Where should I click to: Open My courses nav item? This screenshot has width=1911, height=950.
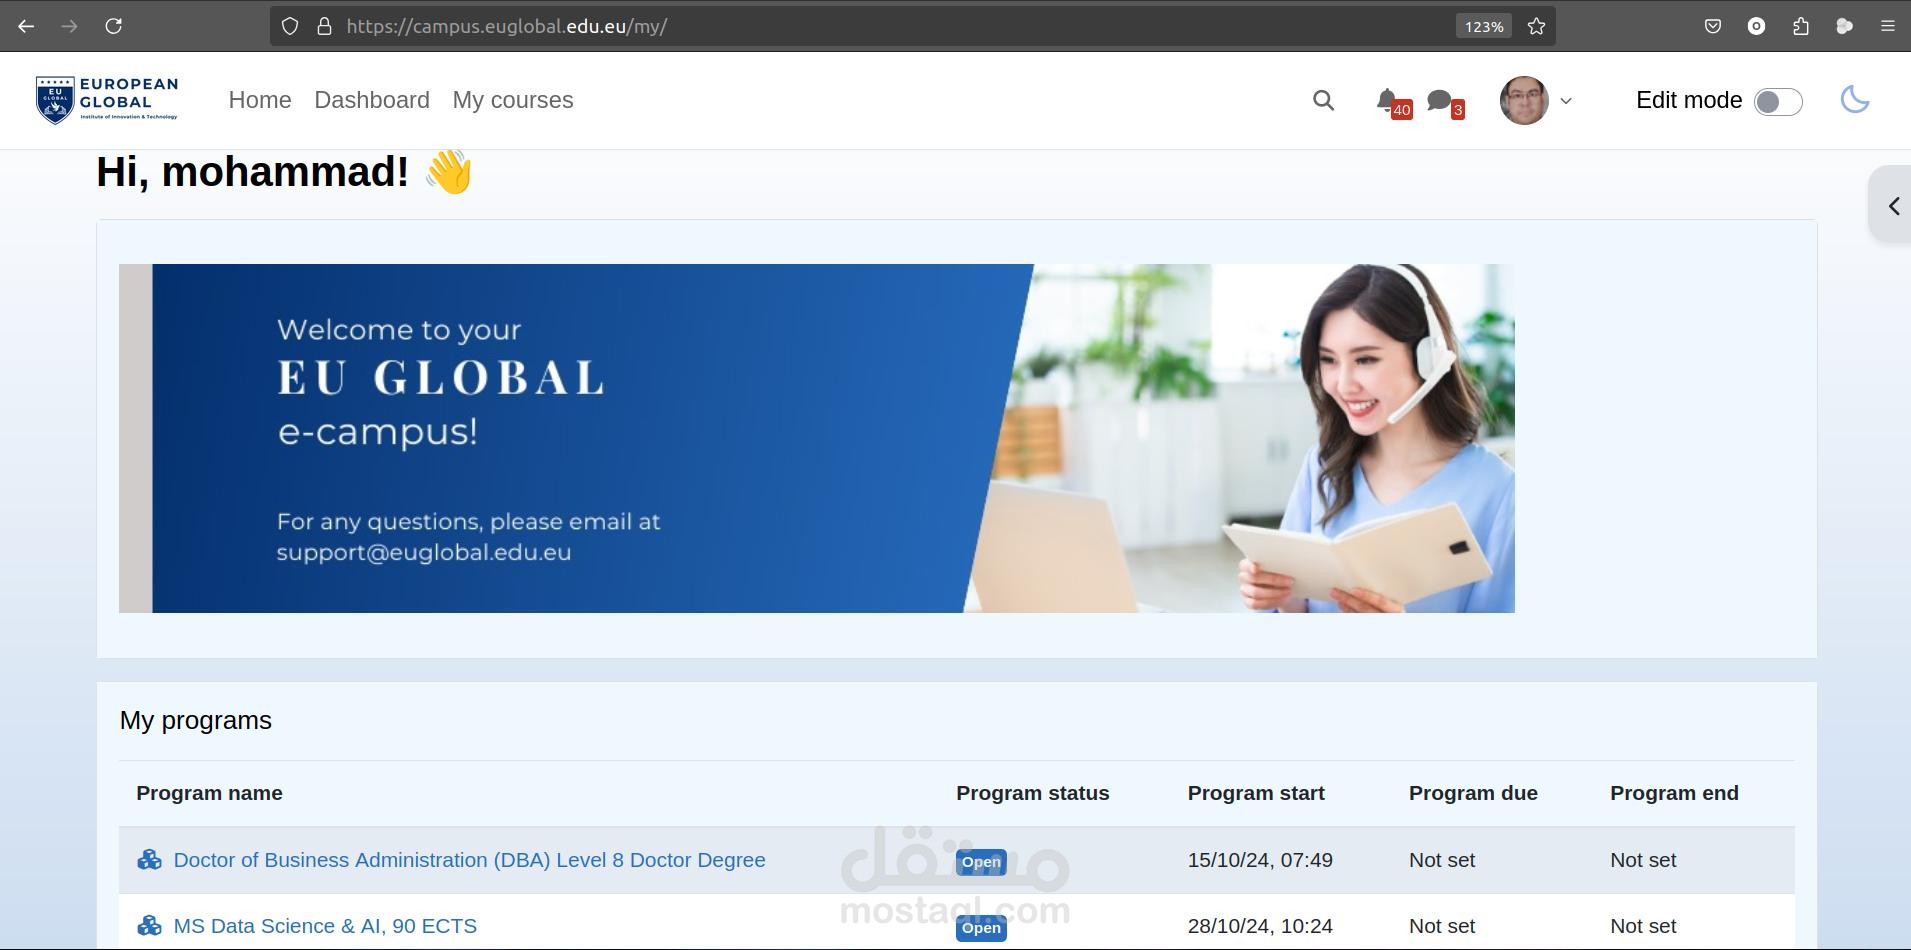(513, 100)
